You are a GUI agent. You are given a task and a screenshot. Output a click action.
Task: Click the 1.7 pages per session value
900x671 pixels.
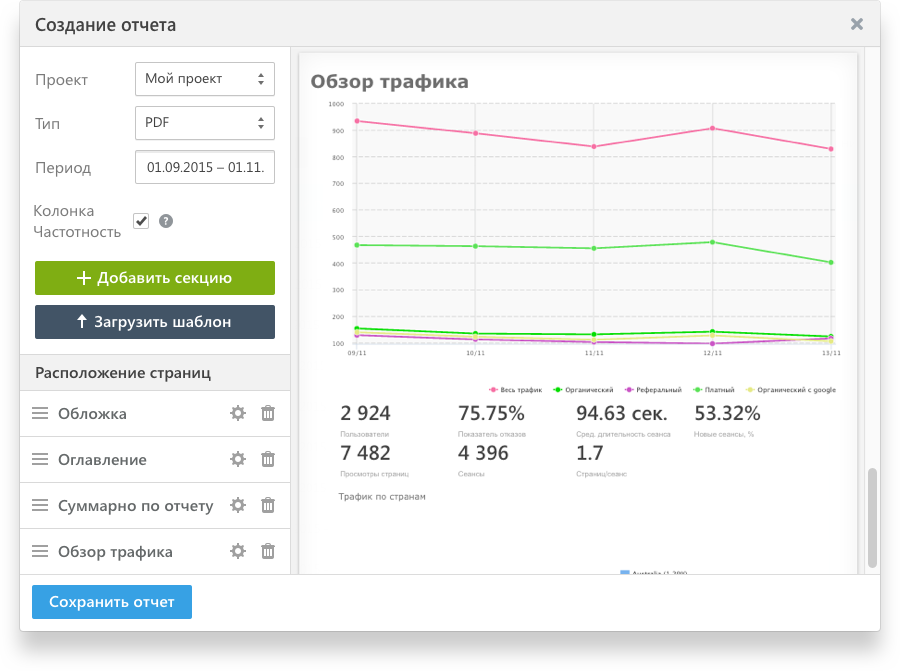click(589, 453)
